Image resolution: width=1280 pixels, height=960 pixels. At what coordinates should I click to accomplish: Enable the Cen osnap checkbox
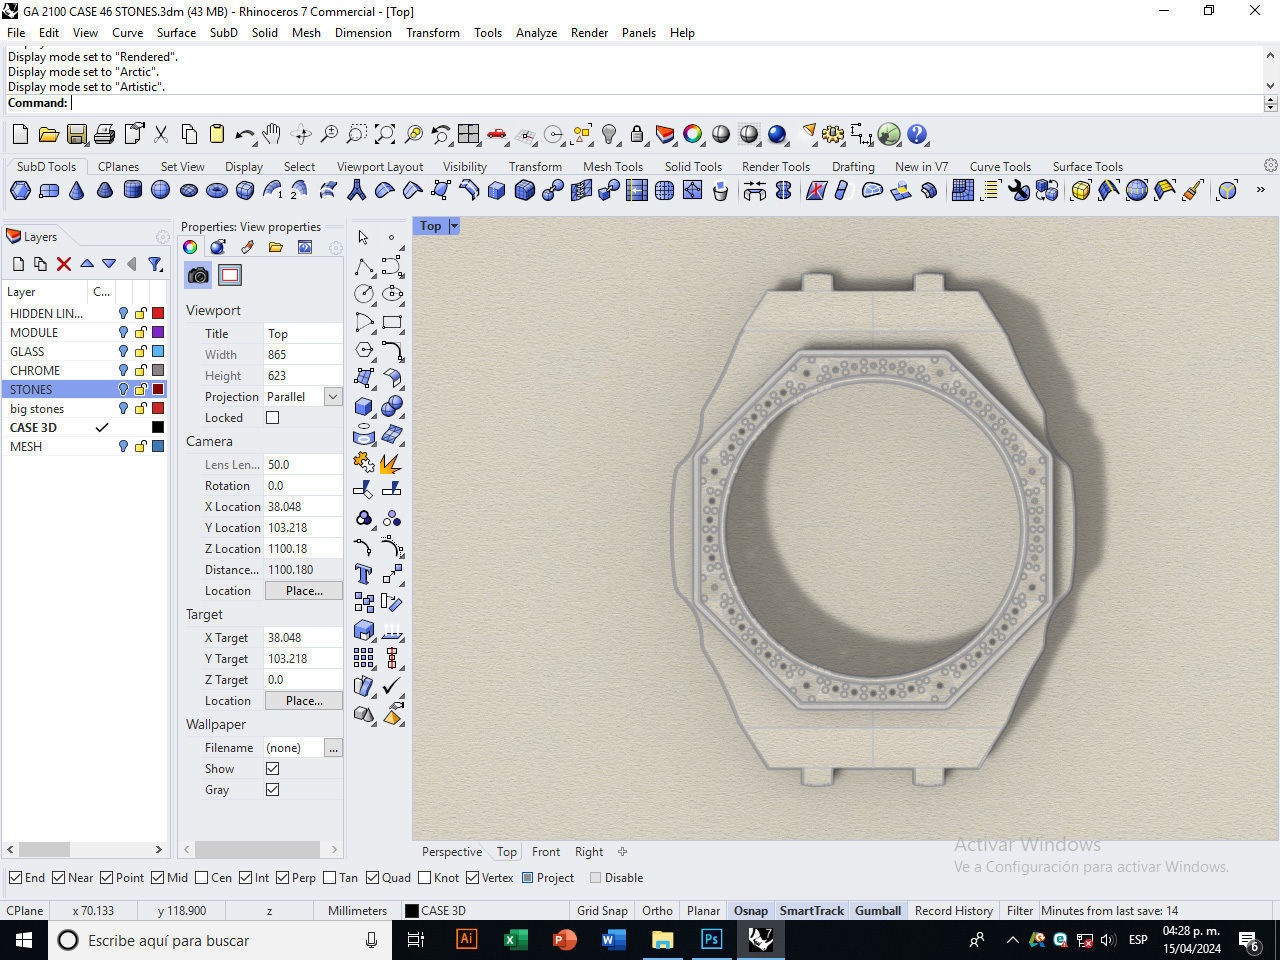(x=202, y=878)
